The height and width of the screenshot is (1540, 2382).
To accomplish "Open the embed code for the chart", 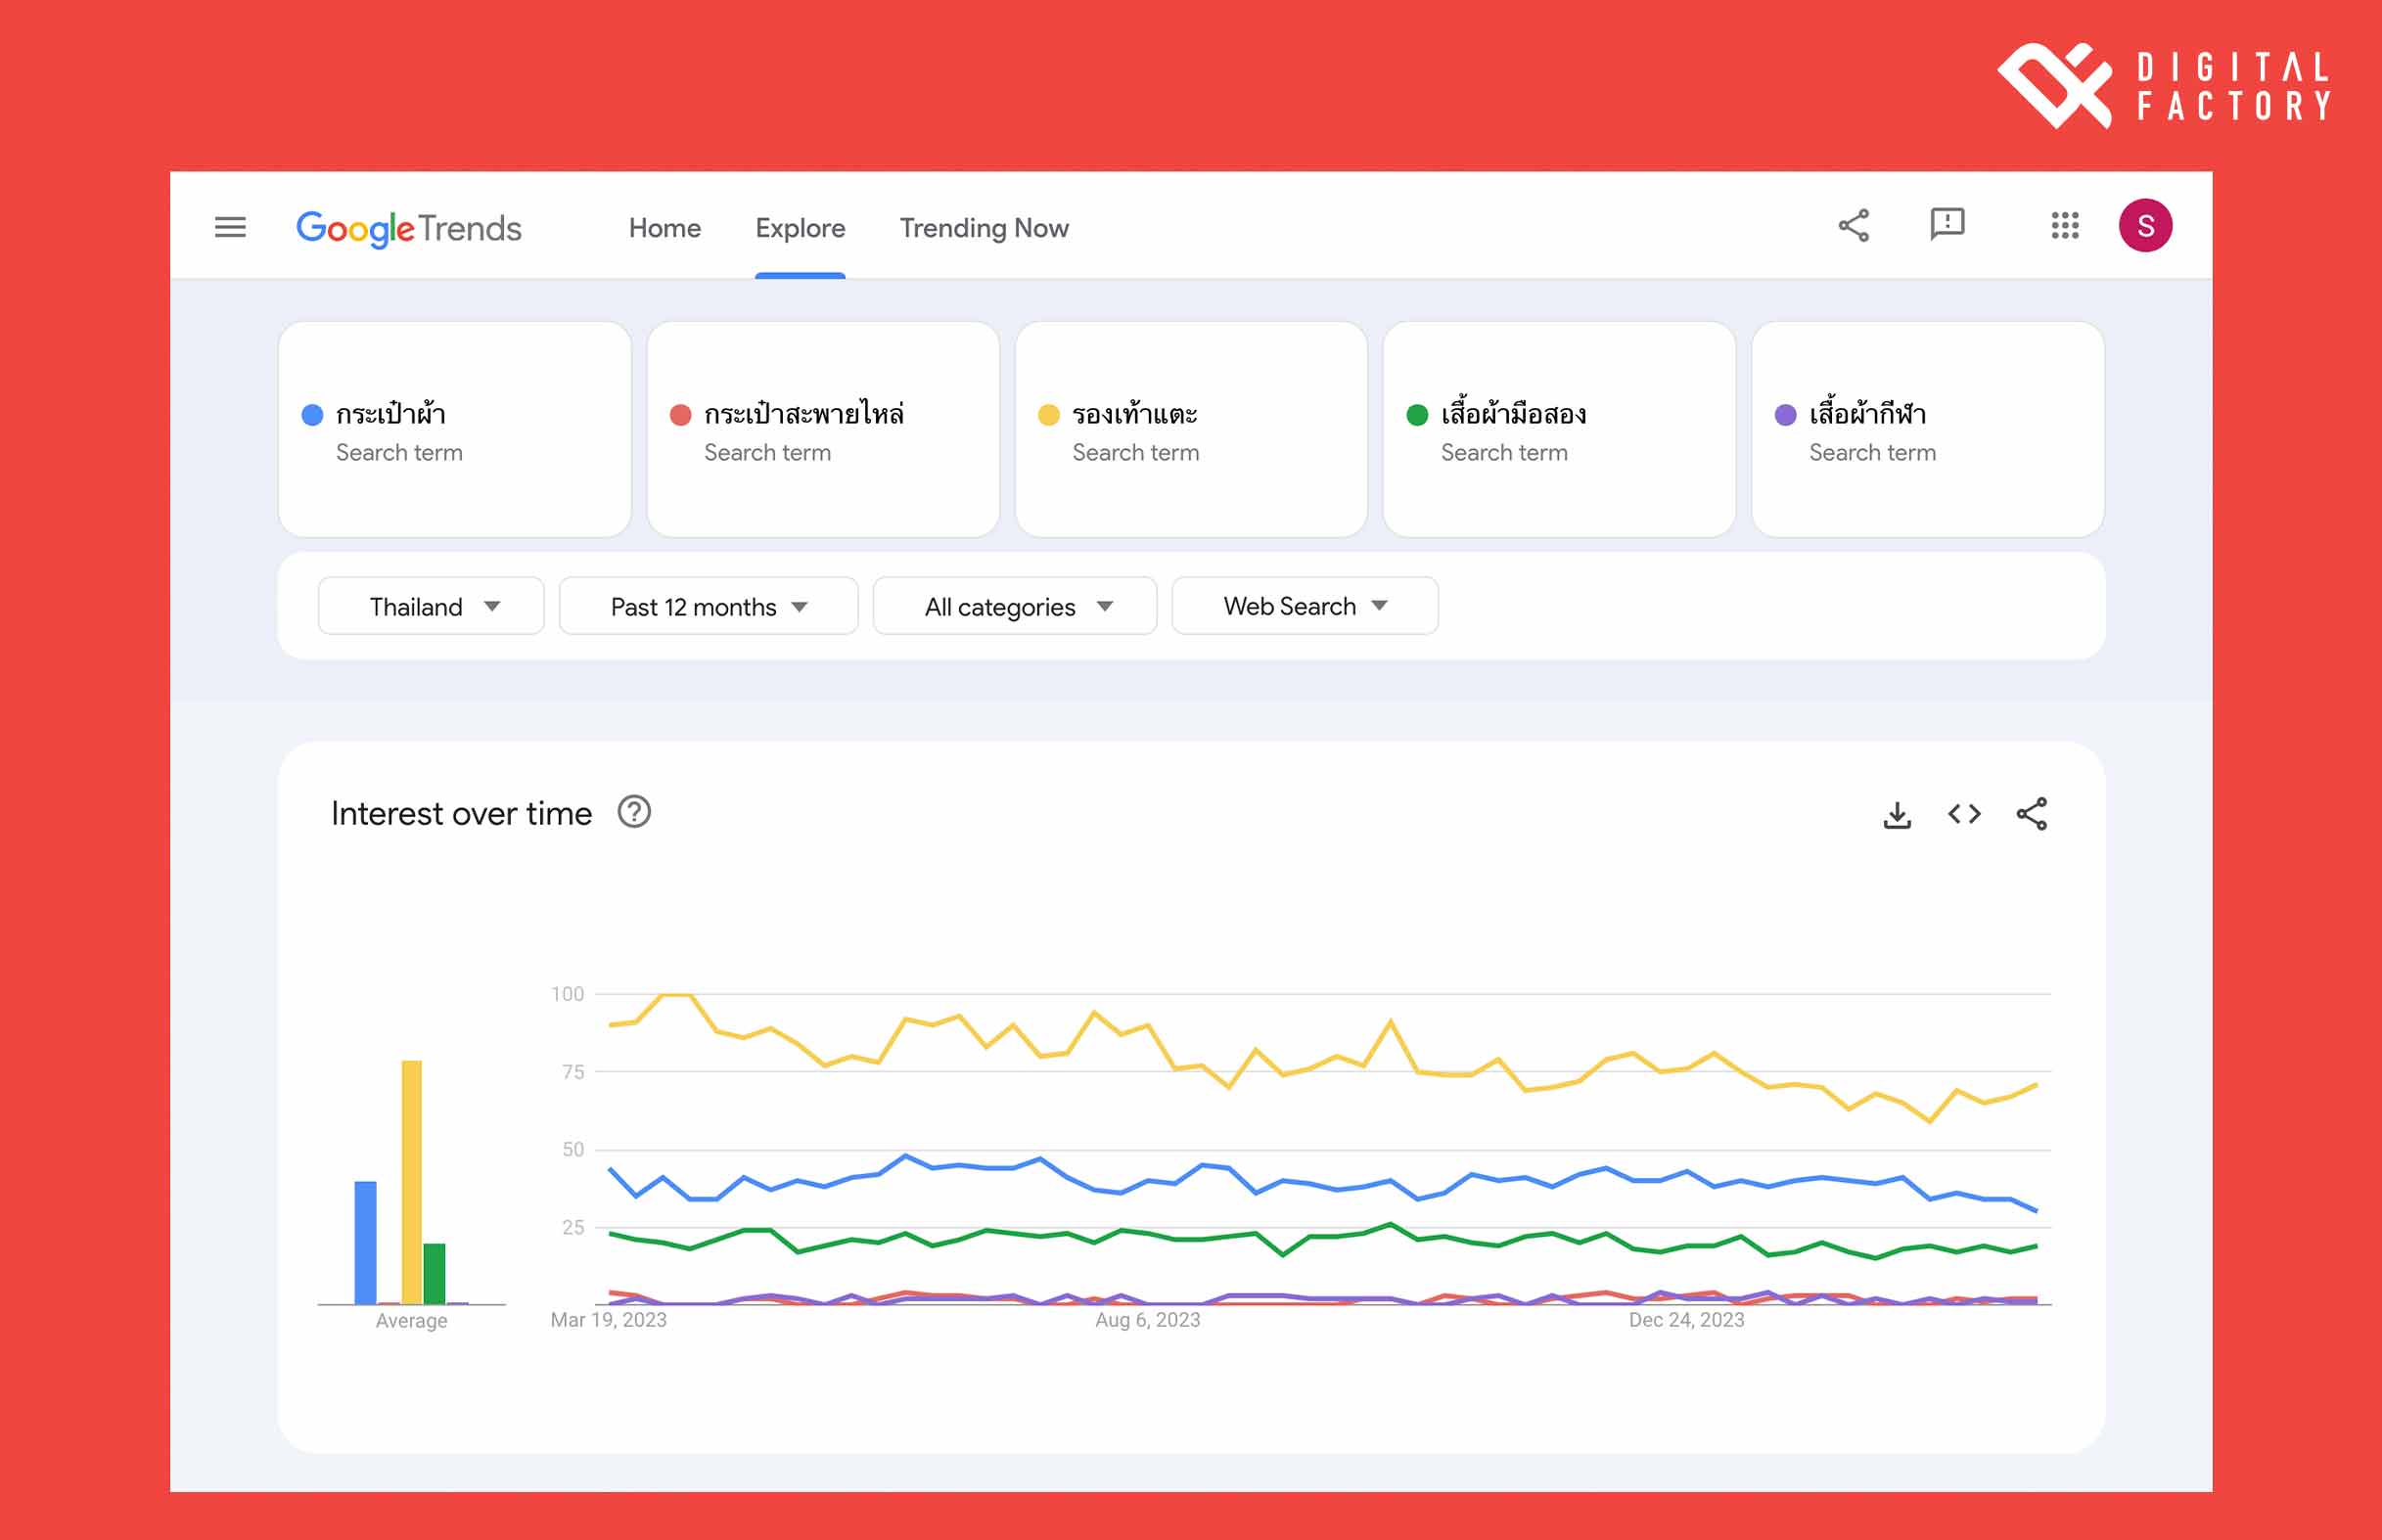I will pyautogui.click(x=1964, y=813).
